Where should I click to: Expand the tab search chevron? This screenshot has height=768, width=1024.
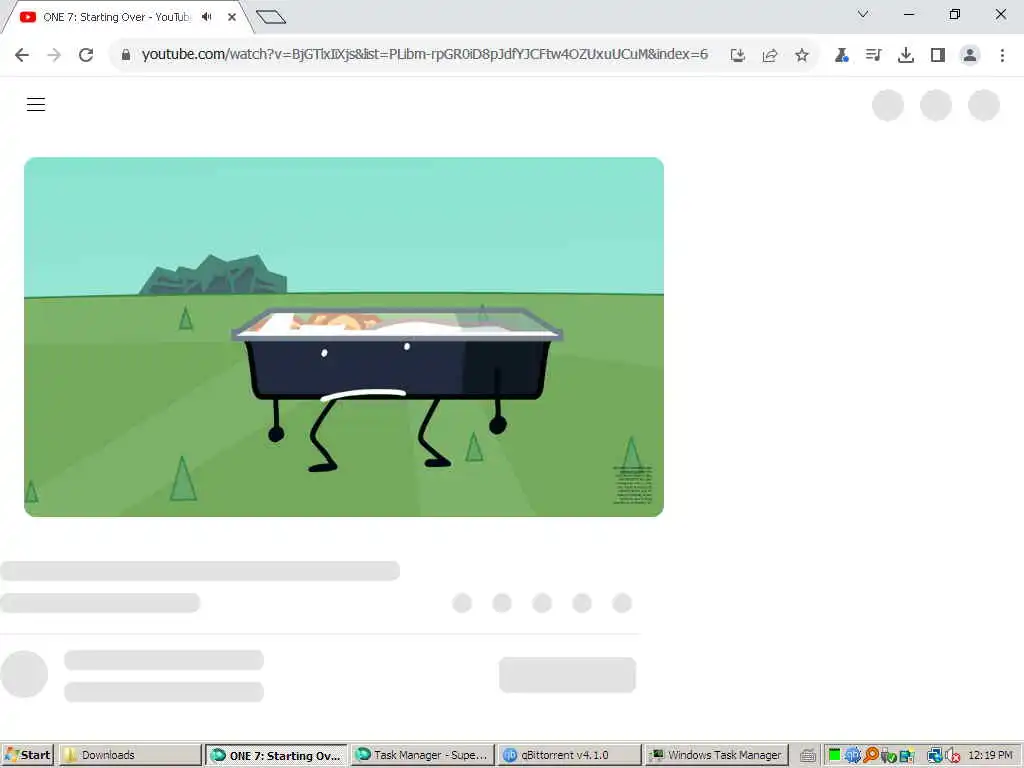click(863, 14)
